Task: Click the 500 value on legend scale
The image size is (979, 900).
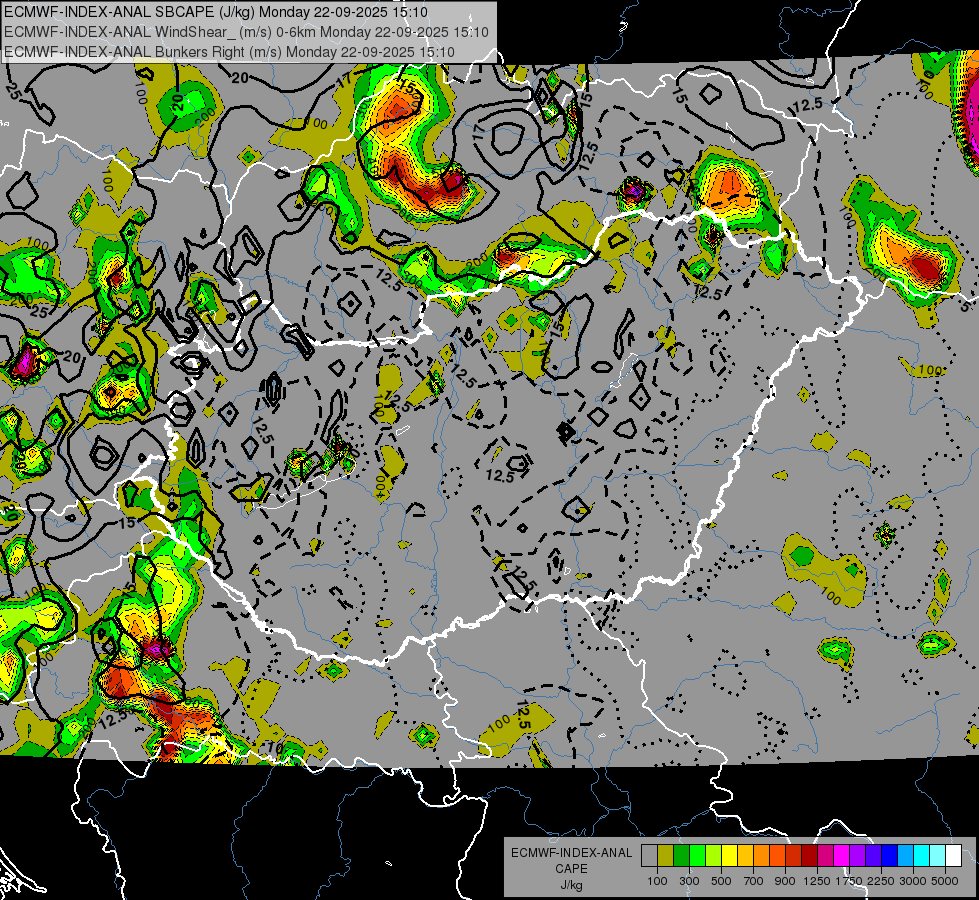Action: [721, 881]
